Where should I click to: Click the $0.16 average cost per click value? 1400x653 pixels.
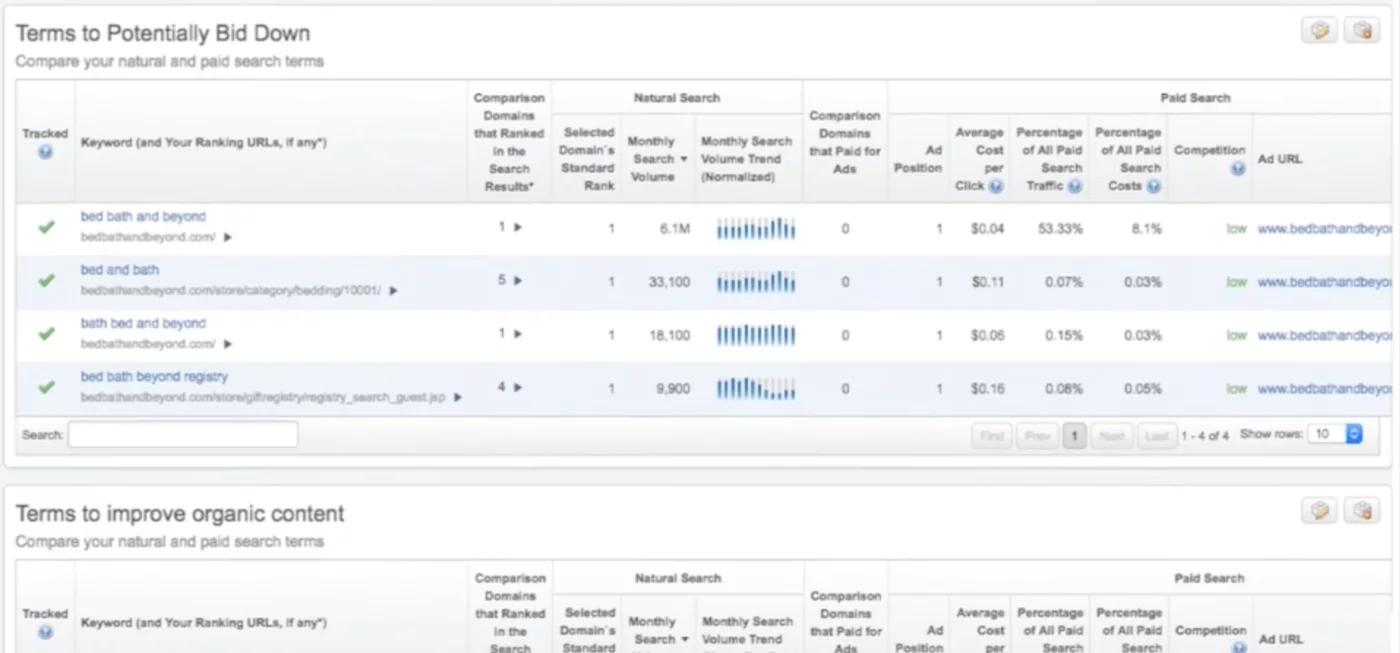[987, 389]
